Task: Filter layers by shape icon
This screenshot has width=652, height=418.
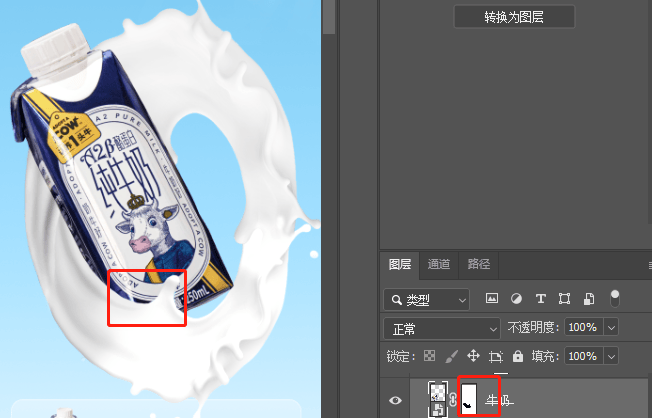Action: pyautogui.click(x=564, y=299)
